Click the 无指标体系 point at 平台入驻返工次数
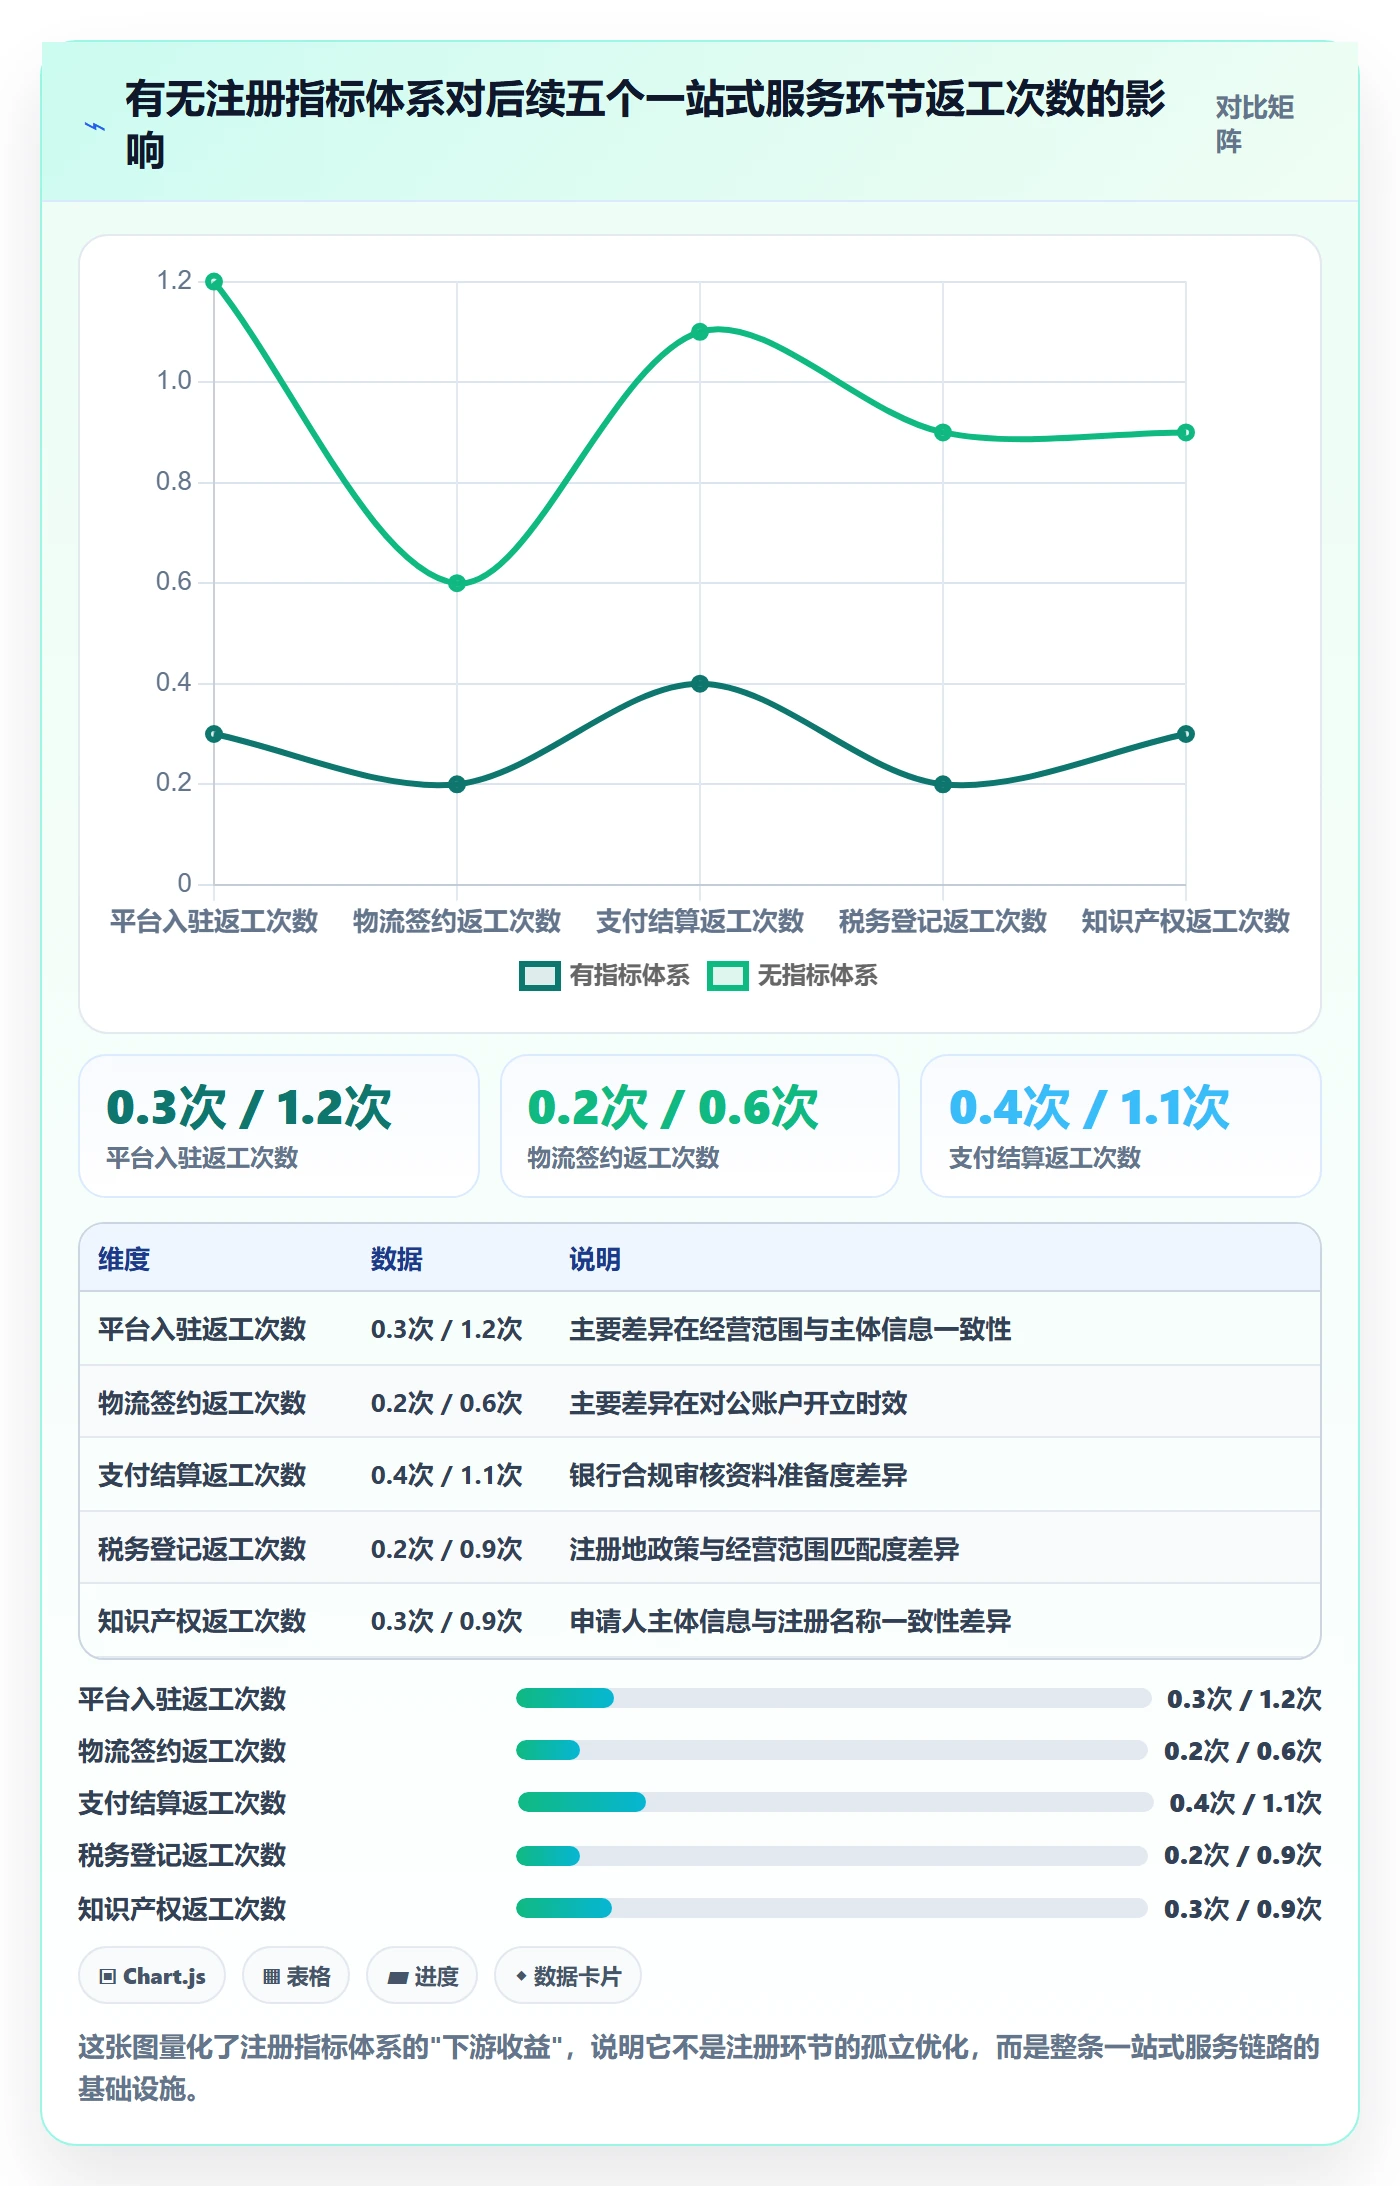This screenshot has height=2186, width=1400. (x=214, y=282)
